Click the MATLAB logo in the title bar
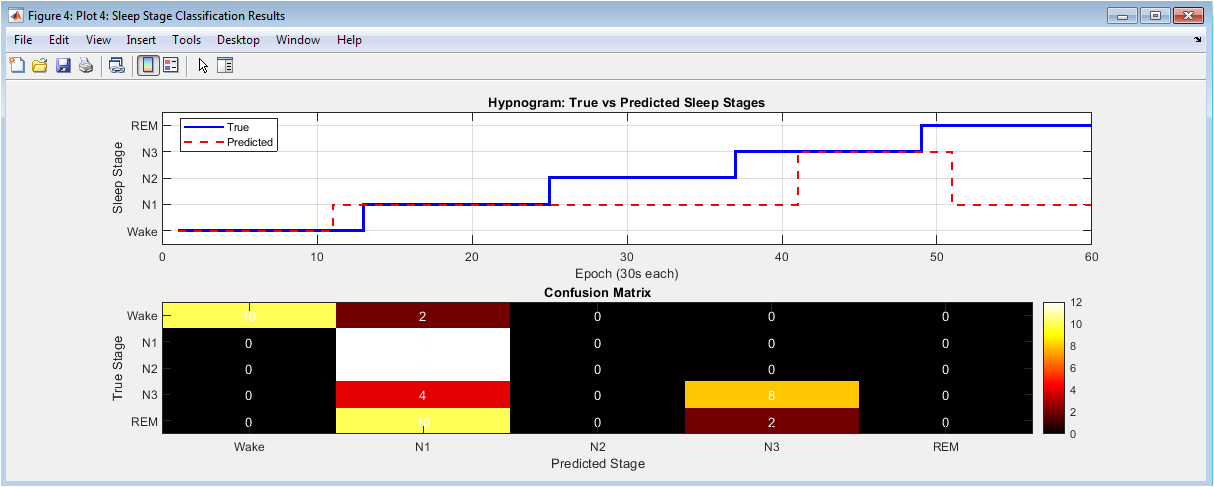Viewport: 1214px width, 487px height. click(x=16, y=16)
